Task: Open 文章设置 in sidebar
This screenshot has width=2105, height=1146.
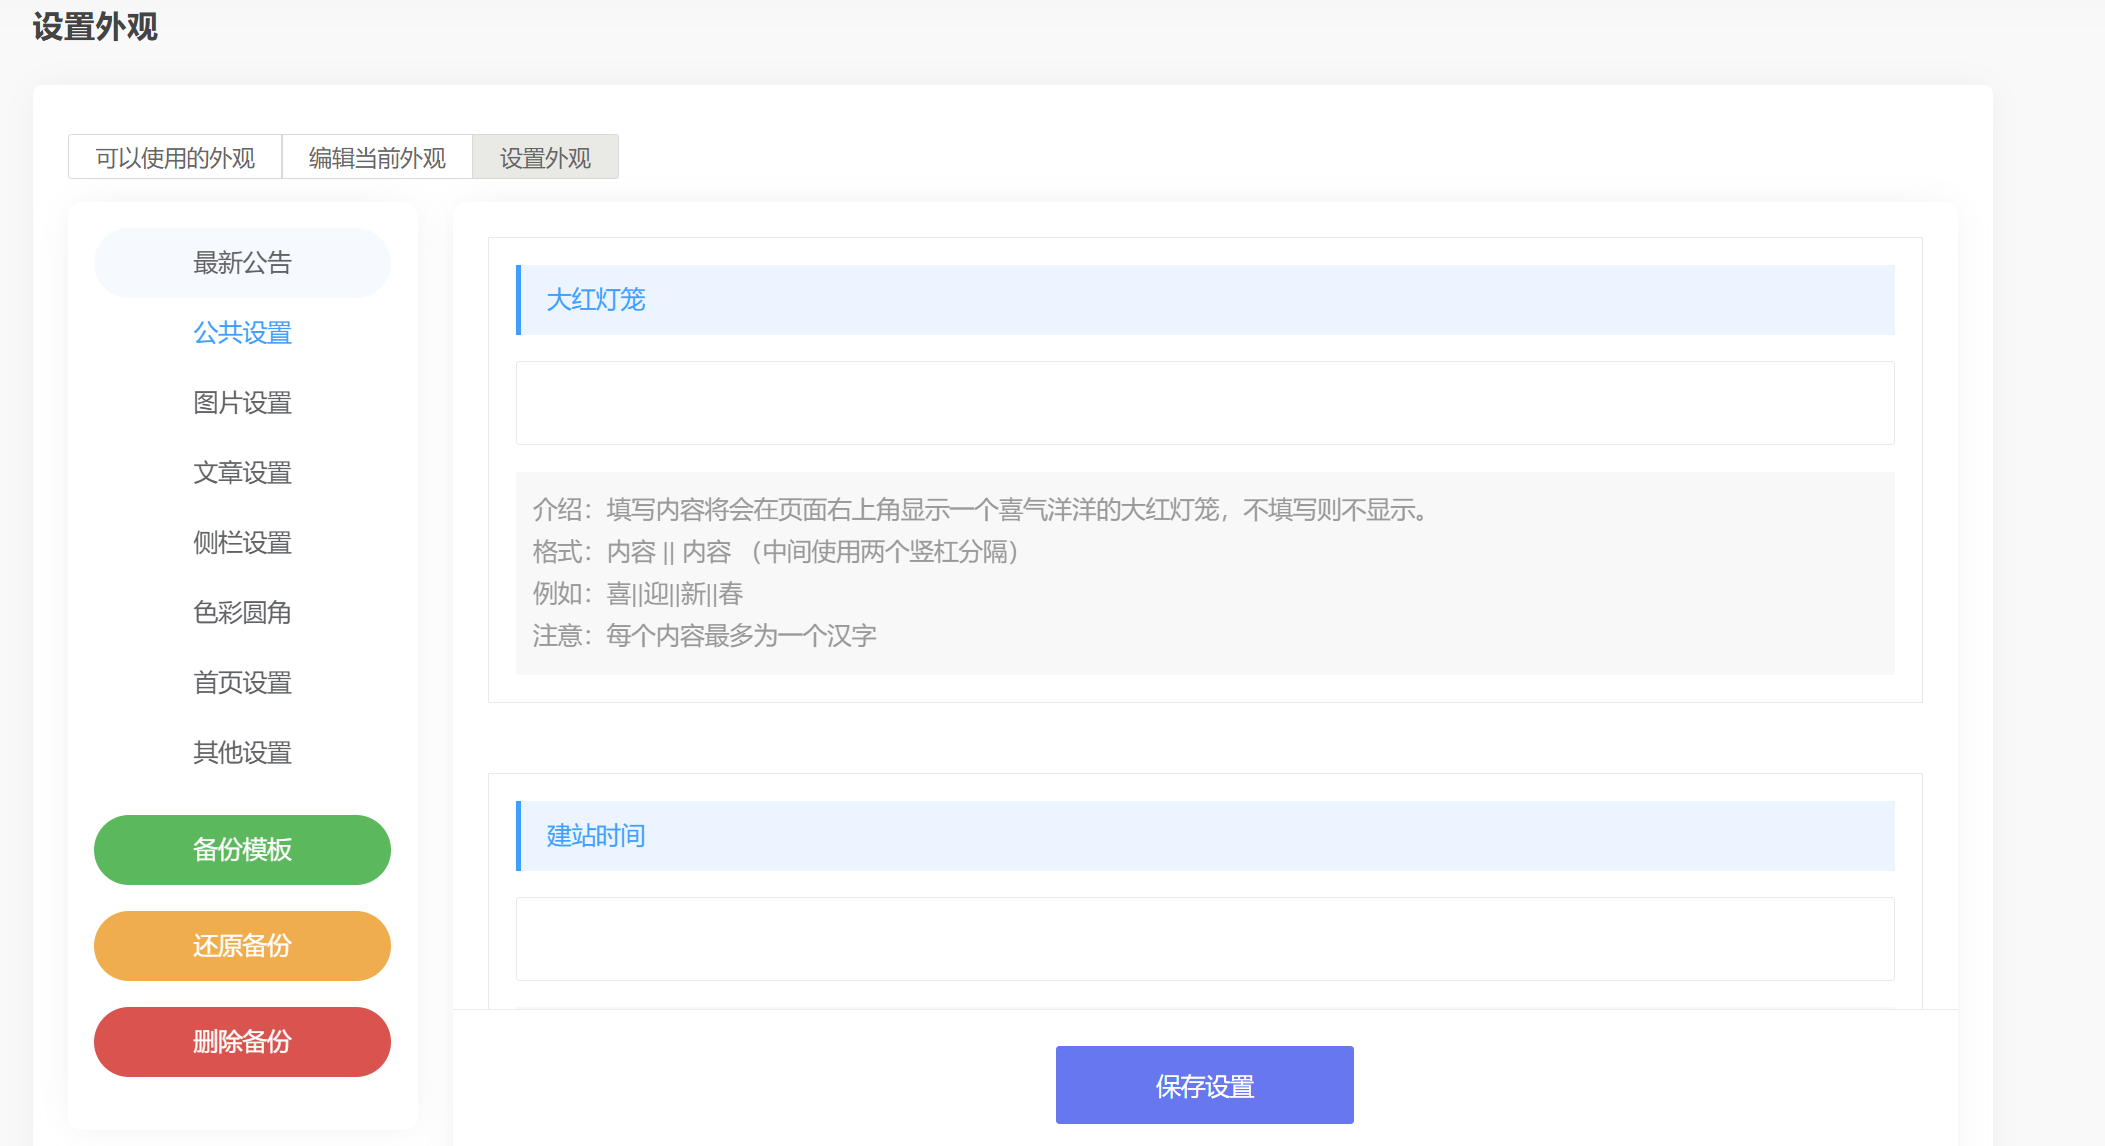Action: pyautogui.click(x=242, y=473)
